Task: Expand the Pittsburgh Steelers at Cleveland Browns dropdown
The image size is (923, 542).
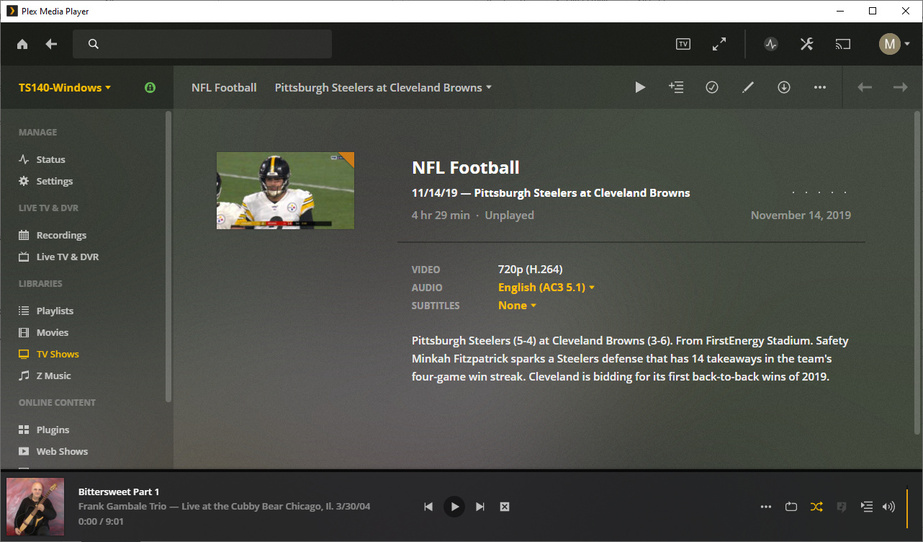Action: [x=383, y=88]
